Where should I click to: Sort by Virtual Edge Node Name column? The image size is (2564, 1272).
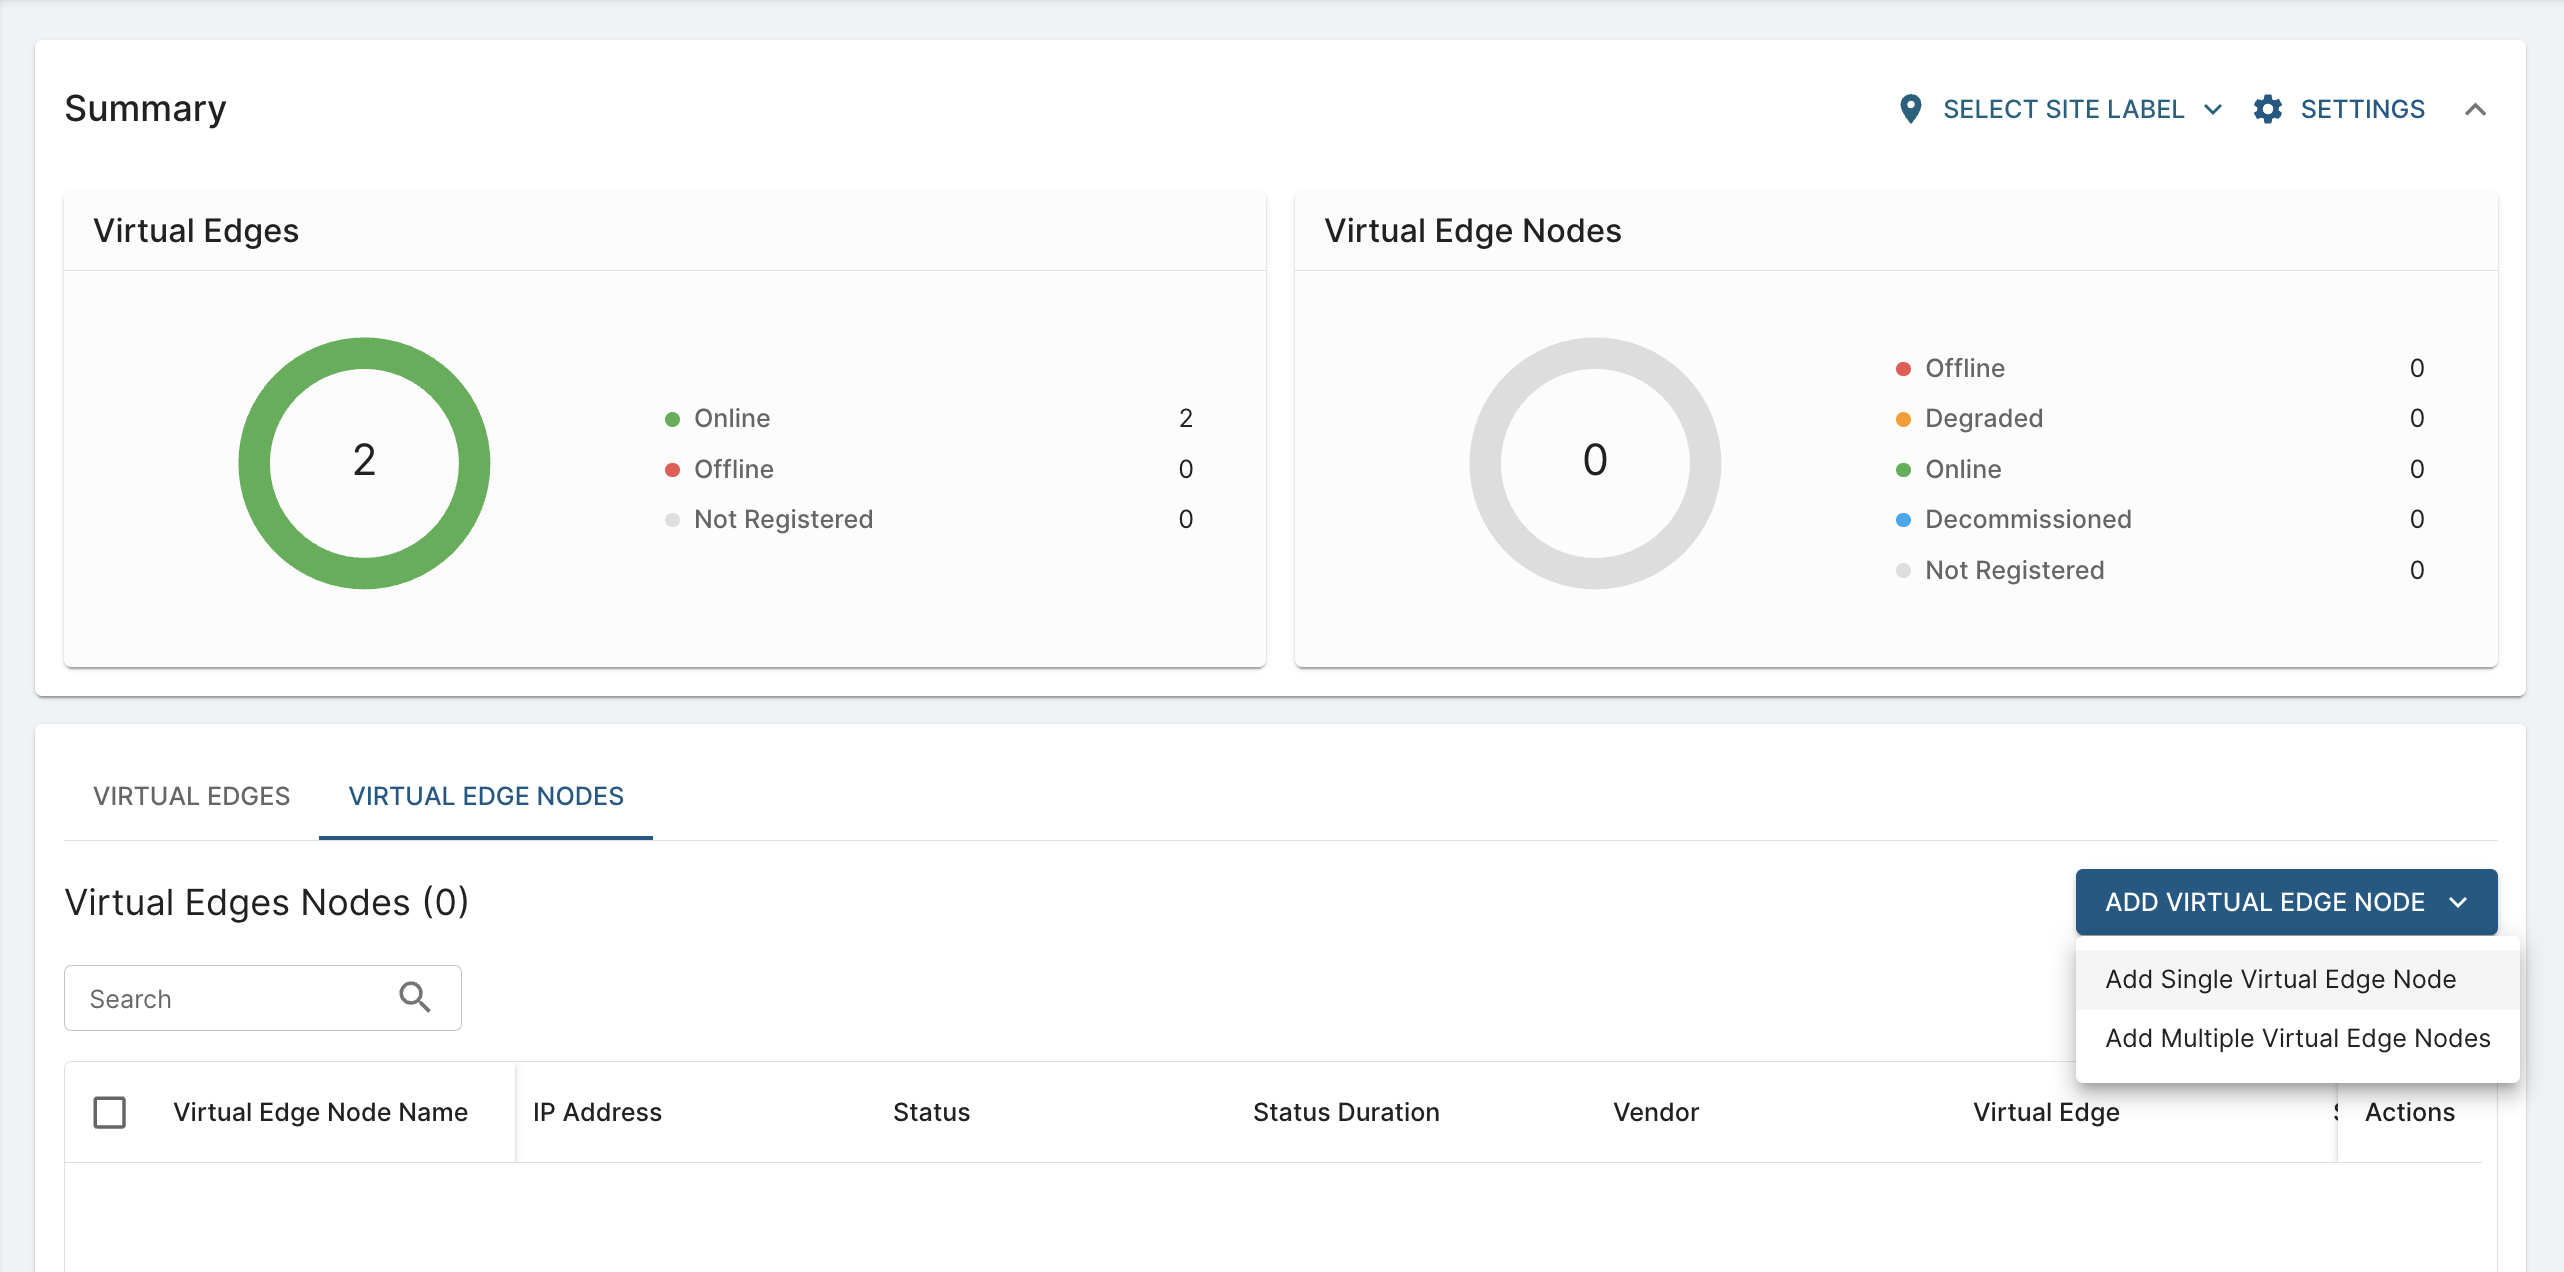(320, 1112)
